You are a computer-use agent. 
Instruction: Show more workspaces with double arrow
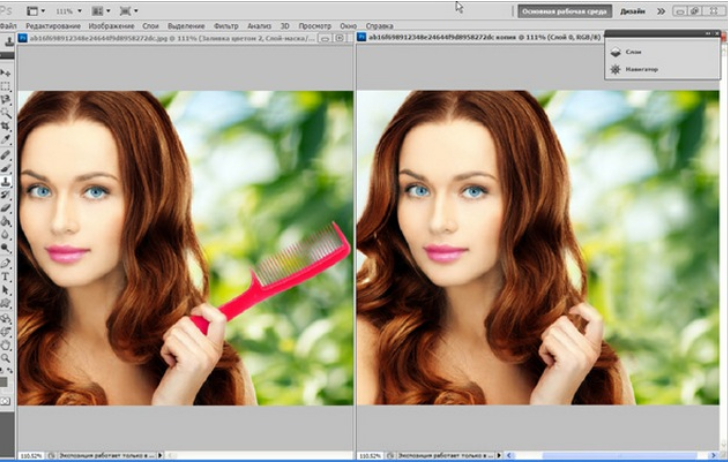point(661,11)
